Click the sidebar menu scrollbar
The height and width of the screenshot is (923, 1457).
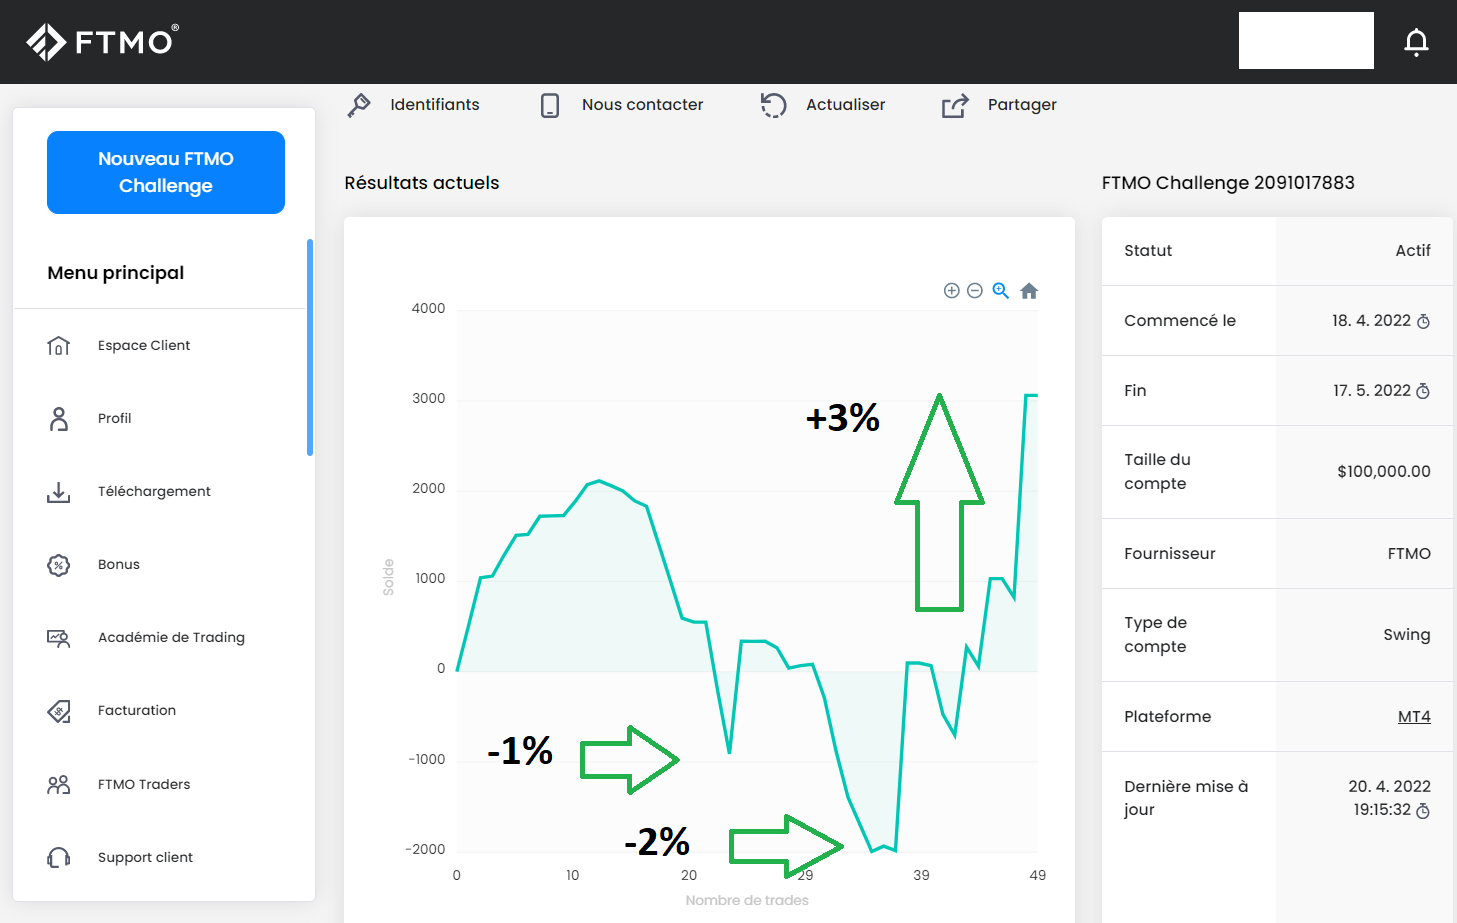pyautogui.click(x=310, y=347)
